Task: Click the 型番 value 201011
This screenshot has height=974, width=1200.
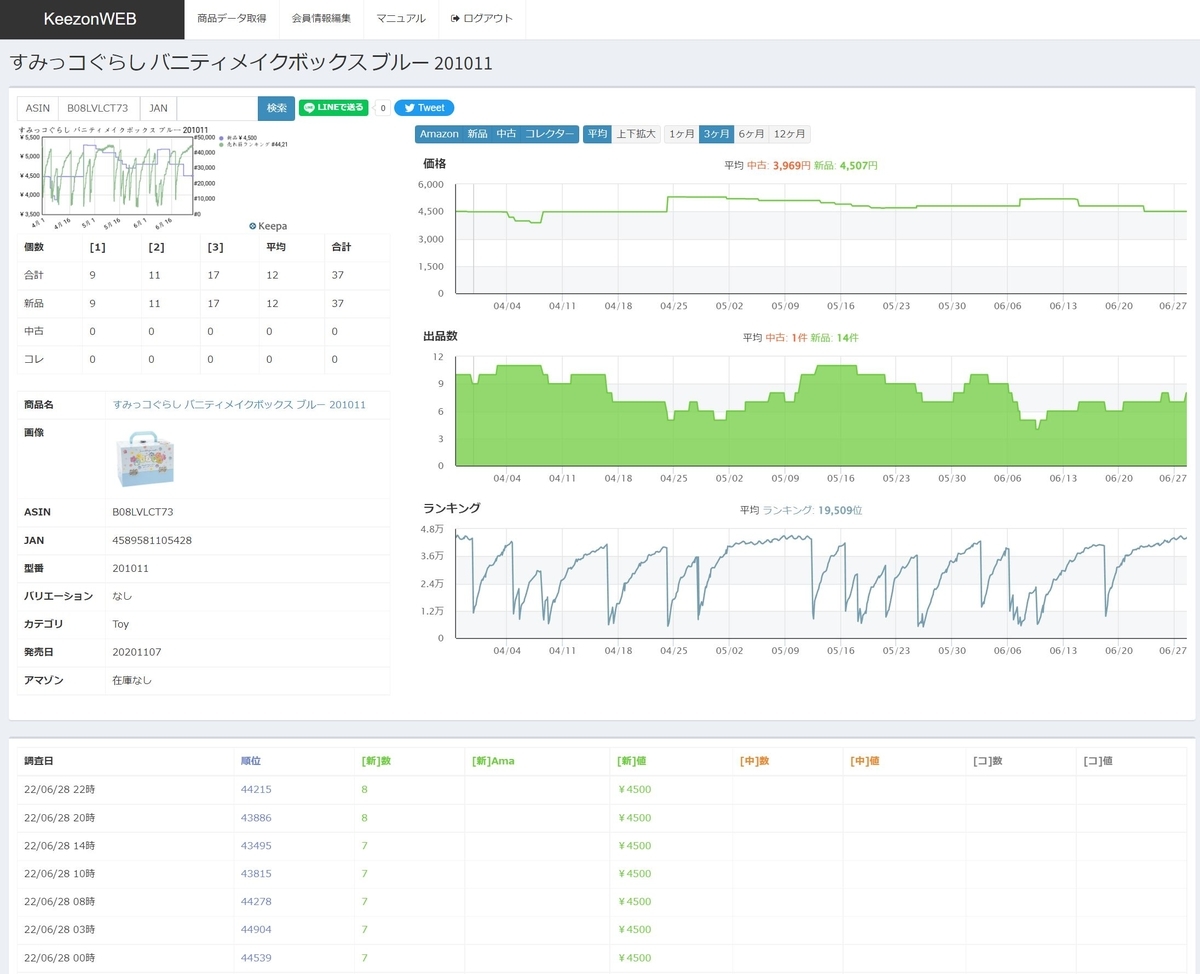Action: pyautogui.click(x=130, y=568)
